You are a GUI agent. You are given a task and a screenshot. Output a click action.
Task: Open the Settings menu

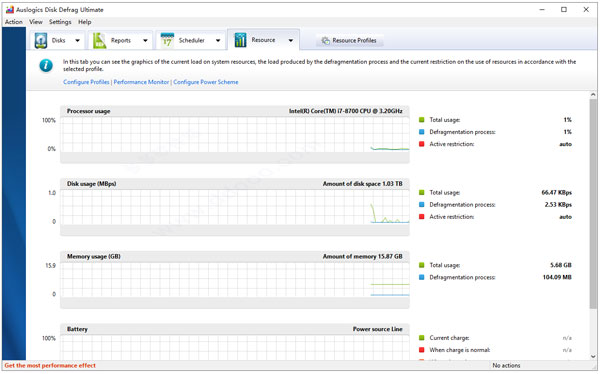(x=60, y=22)
